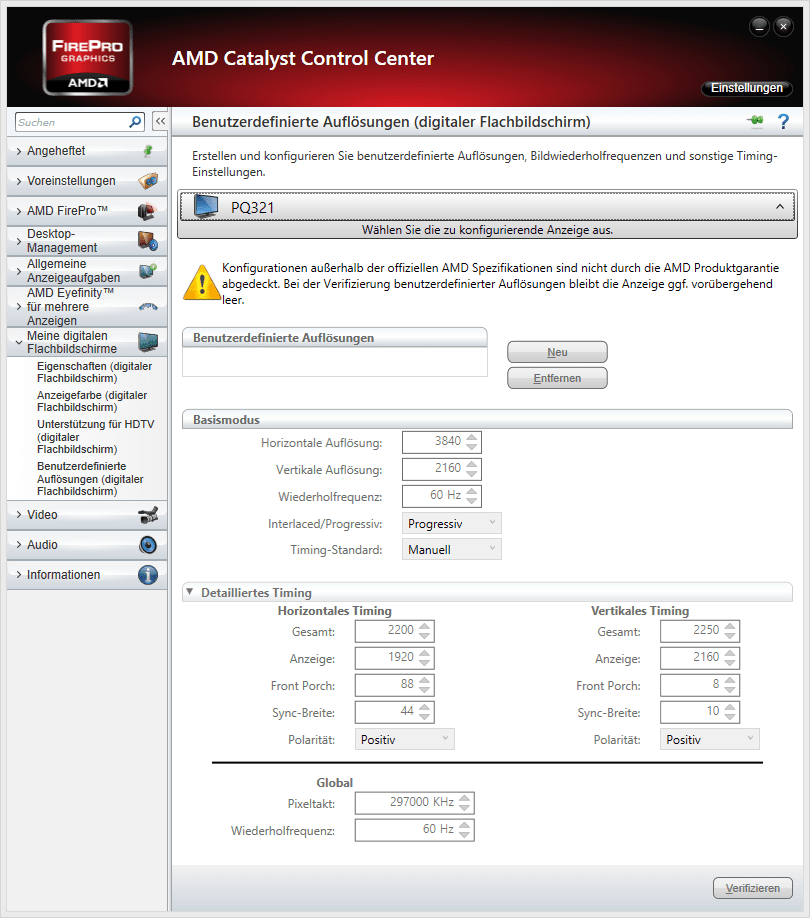The height and width of the screenshot is (918, 810).
Task: Collapse the sidebar with the double-chevron button
Action: click(x=160, y=121)
